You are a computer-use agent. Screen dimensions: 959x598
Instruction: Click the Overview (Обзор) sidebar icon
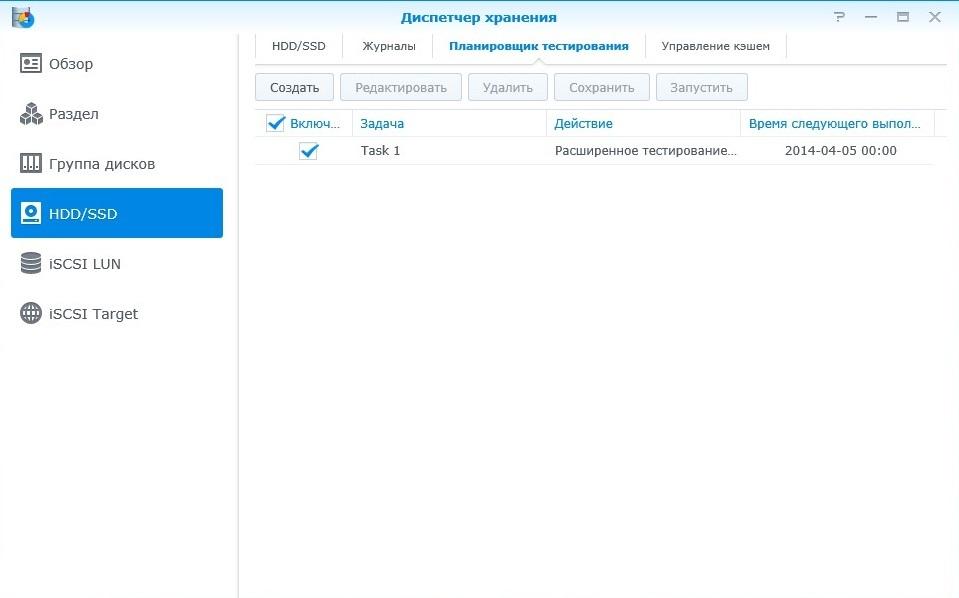(x=31, y=64)
